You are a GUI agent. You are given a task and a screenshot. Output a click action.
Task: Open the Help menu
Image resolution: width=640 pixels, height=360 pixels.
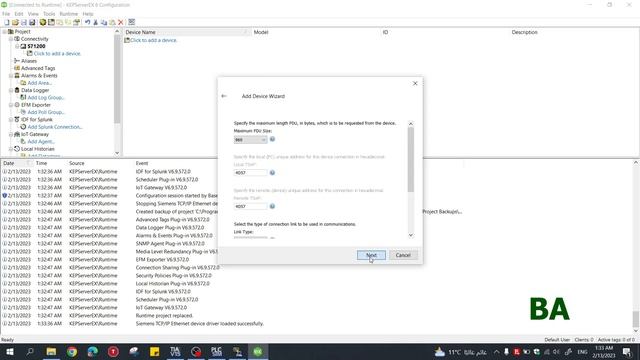[x=88, y=13]
